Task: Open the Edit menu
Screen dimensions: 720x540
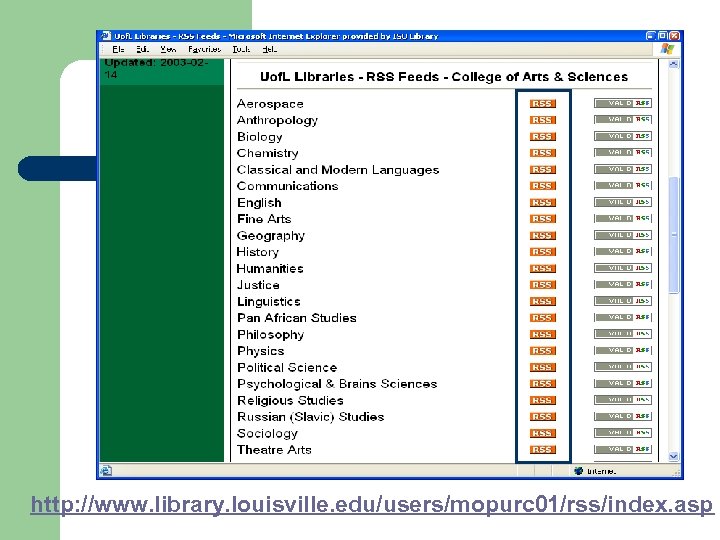Action: click(x=142, y=49)
